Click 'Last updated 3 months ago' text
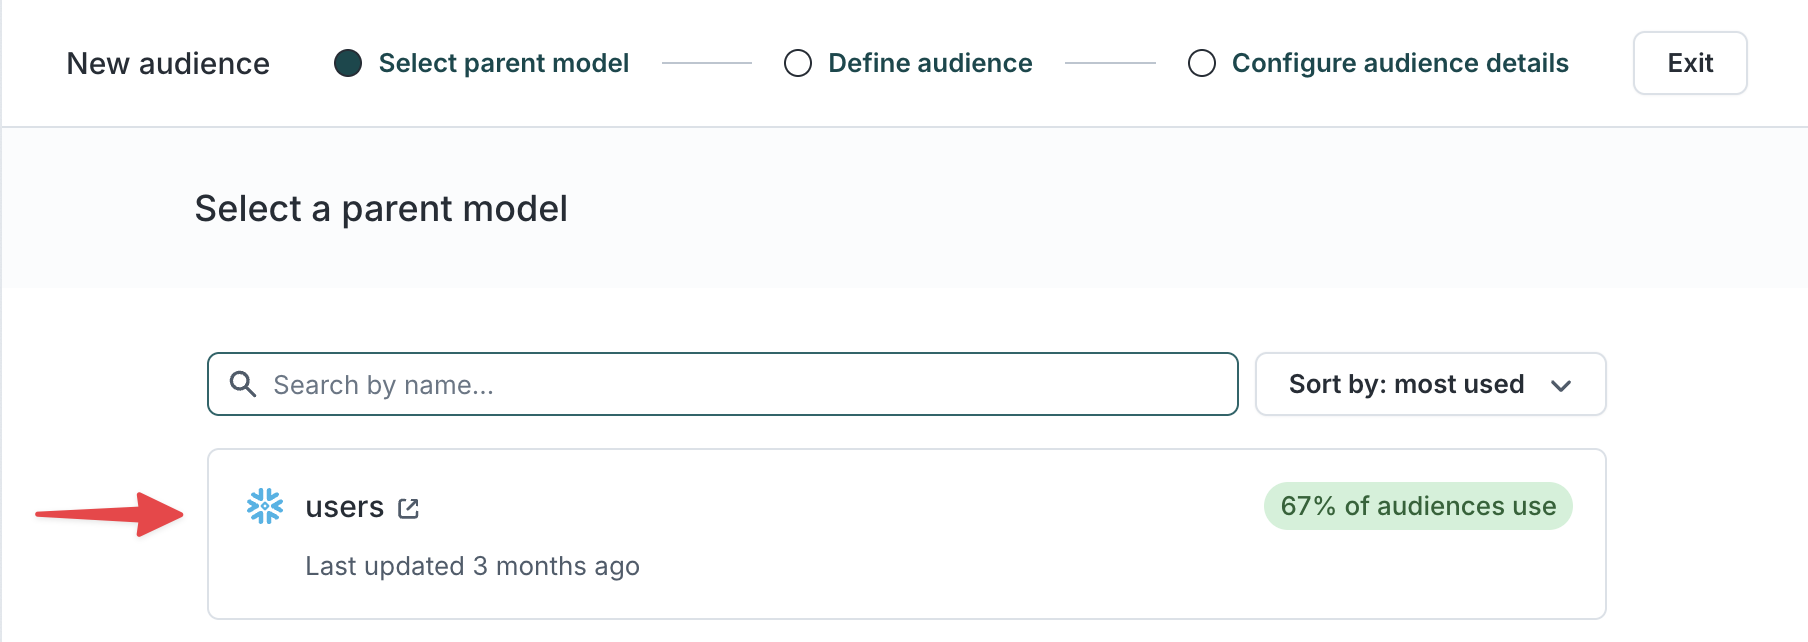Image resolution: width=1808 pixels, height=642 pixels. 472,566
